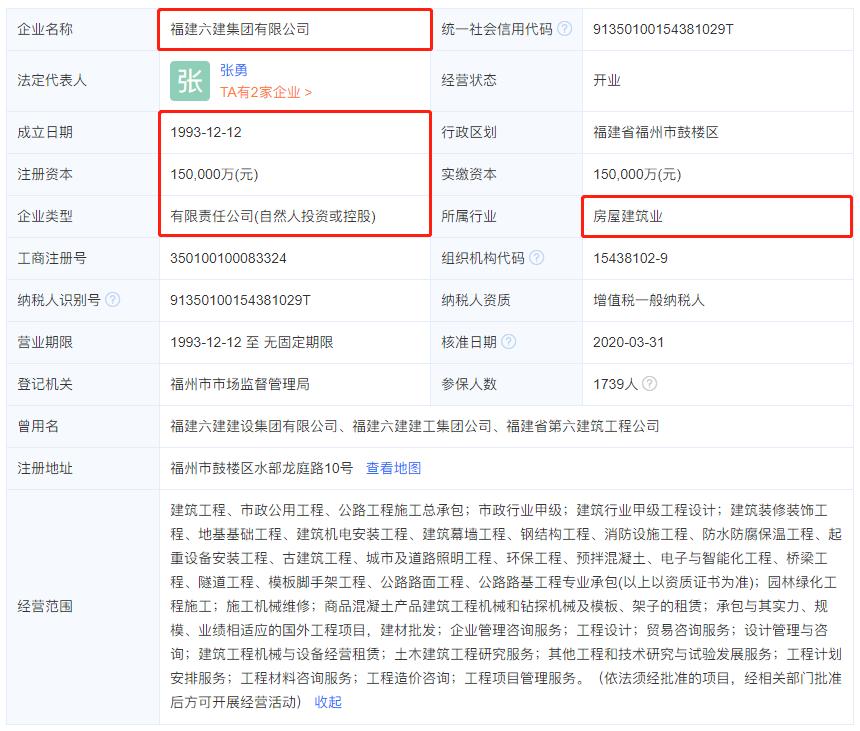Click the green 张 avatar icon

pos(190,81)
